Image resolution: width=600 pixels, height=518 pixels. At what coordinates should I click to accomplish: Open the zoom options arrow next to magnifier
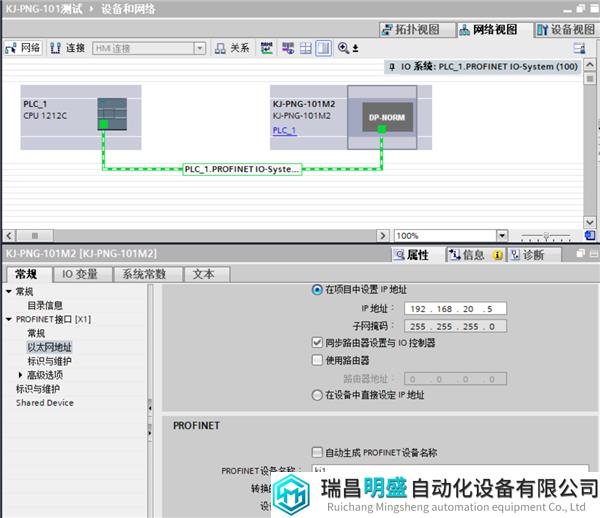(x=355, y=48)
